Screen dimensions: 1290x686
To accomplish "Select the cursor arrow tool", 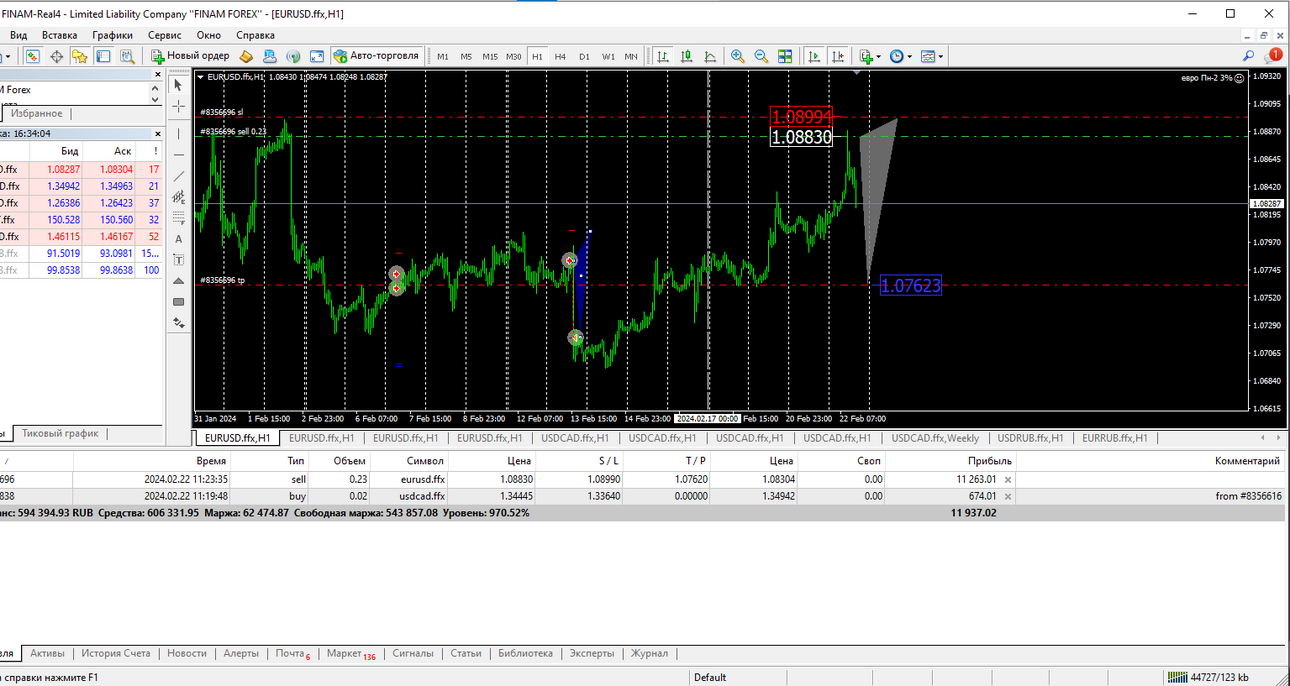I will click(x=179, y=85).
